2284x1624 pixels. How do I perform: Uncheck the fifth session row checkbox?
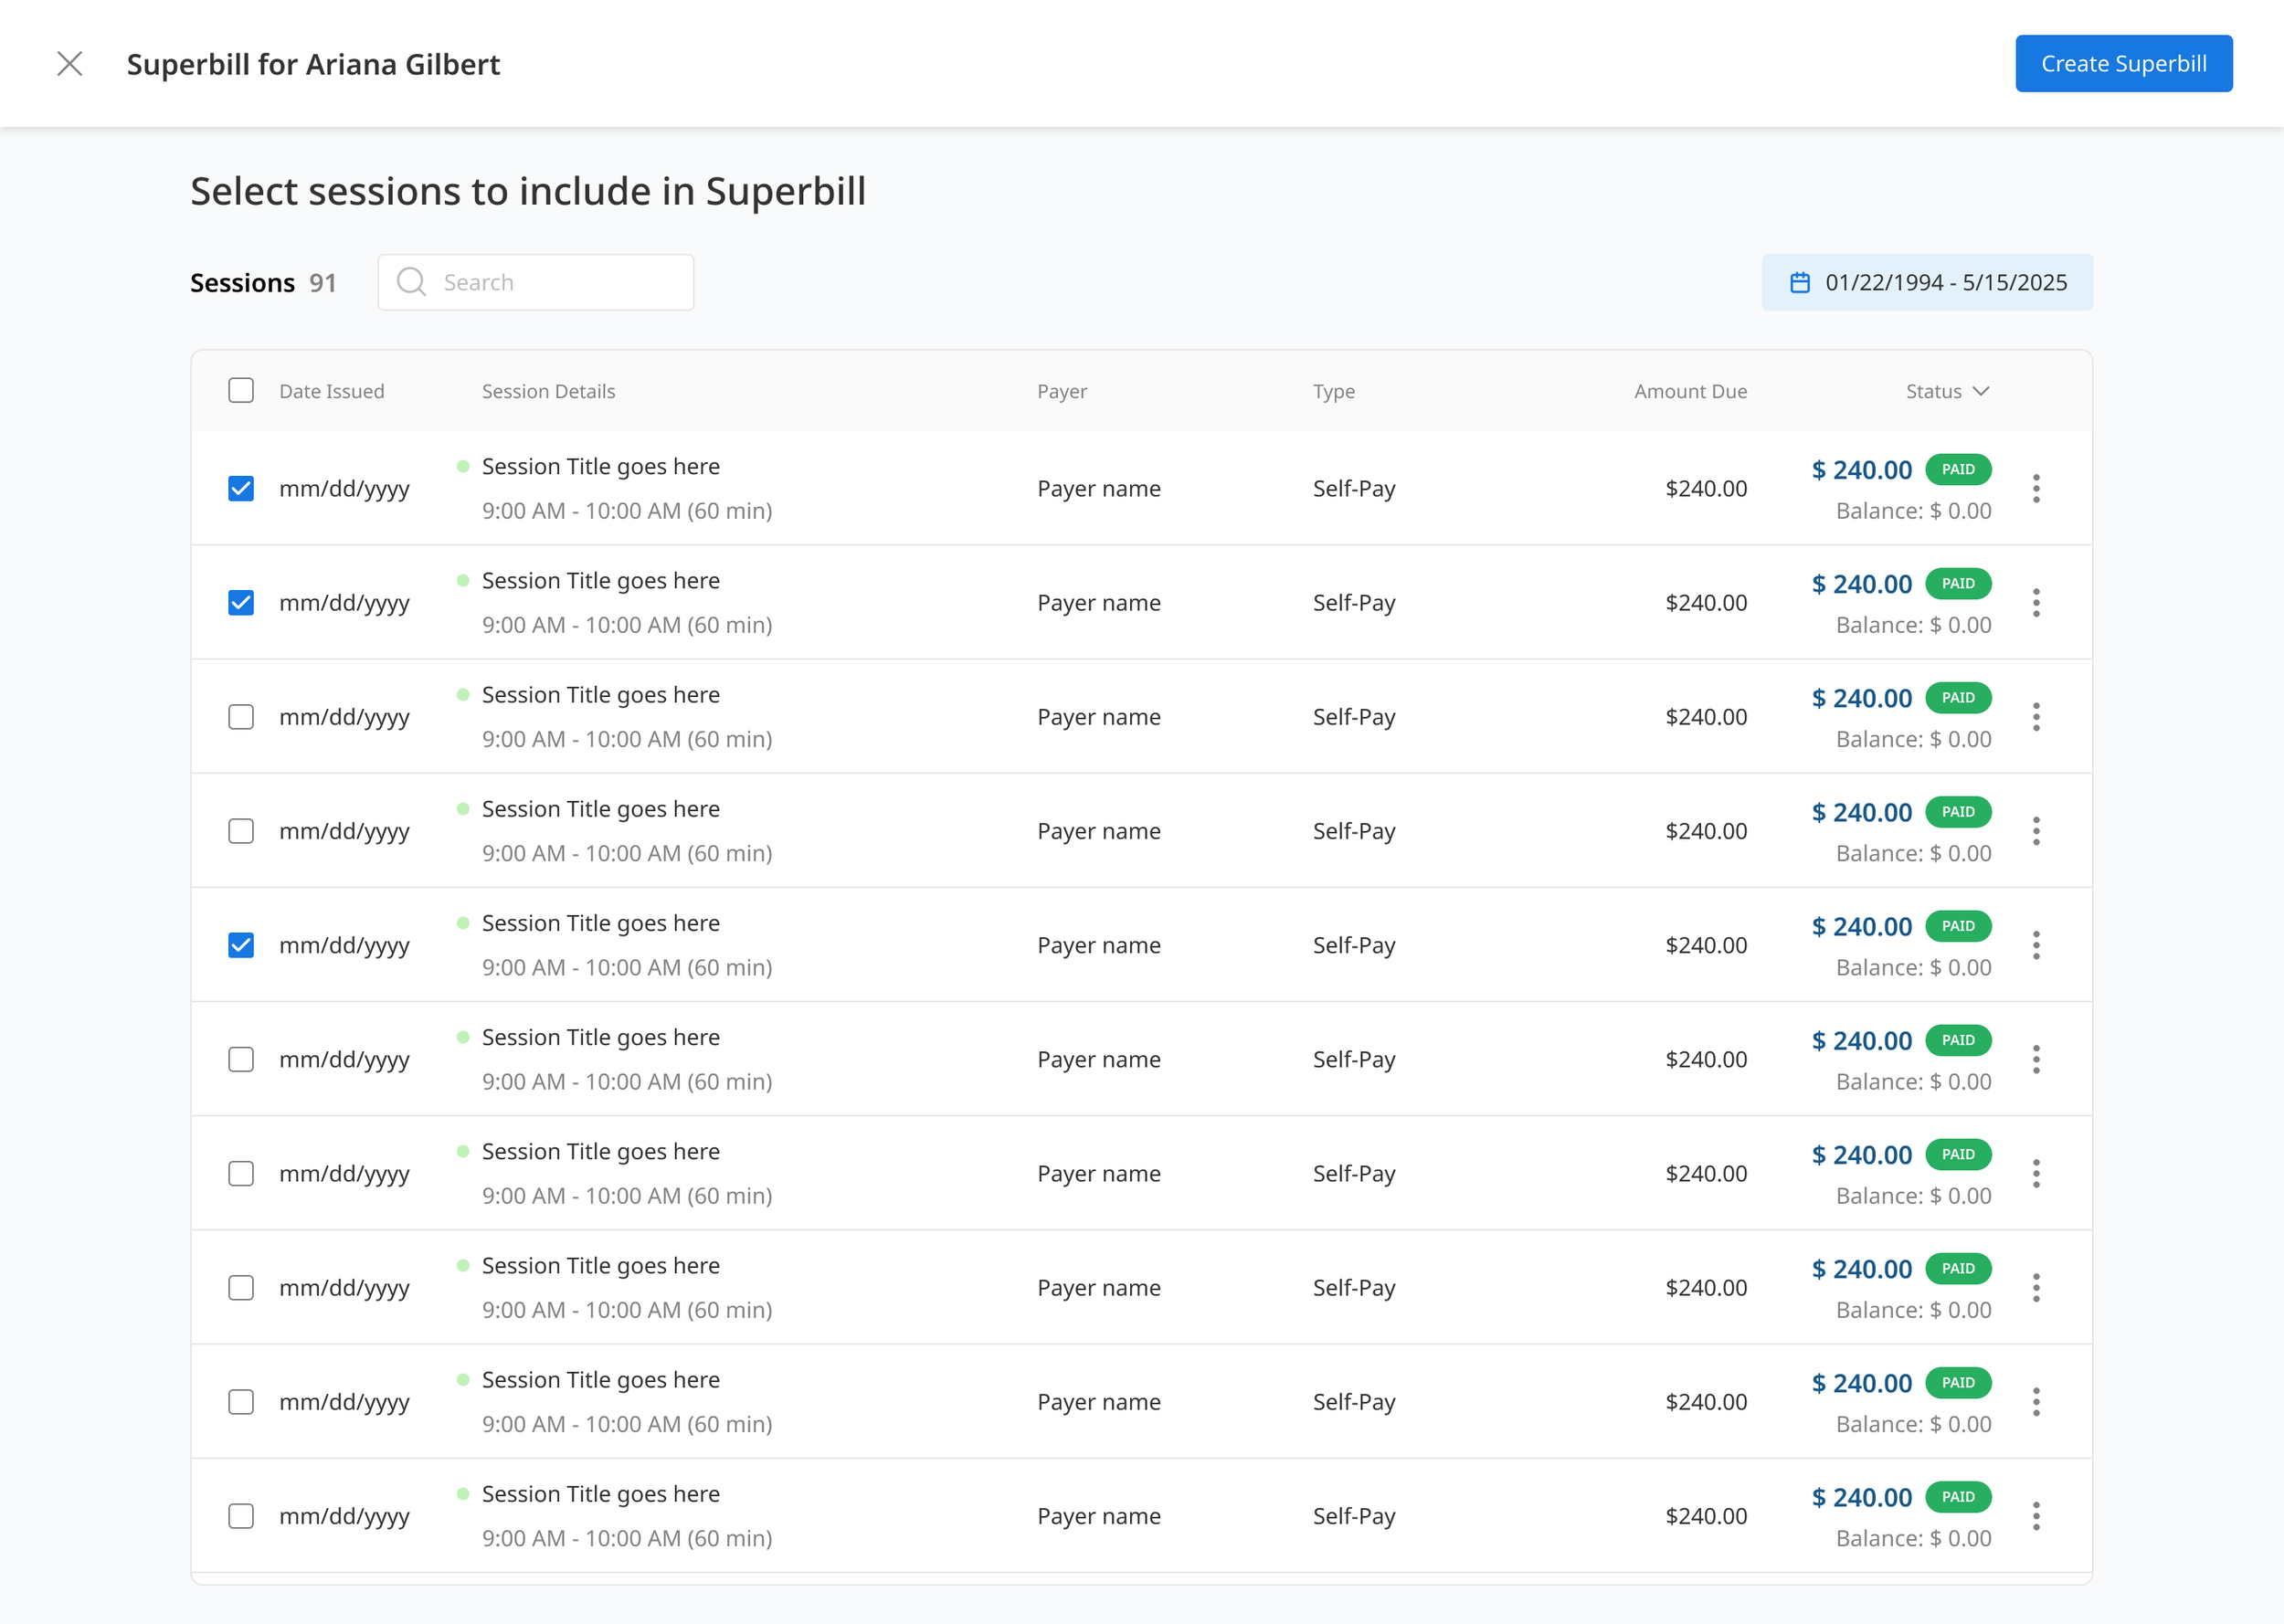point(241,945)
